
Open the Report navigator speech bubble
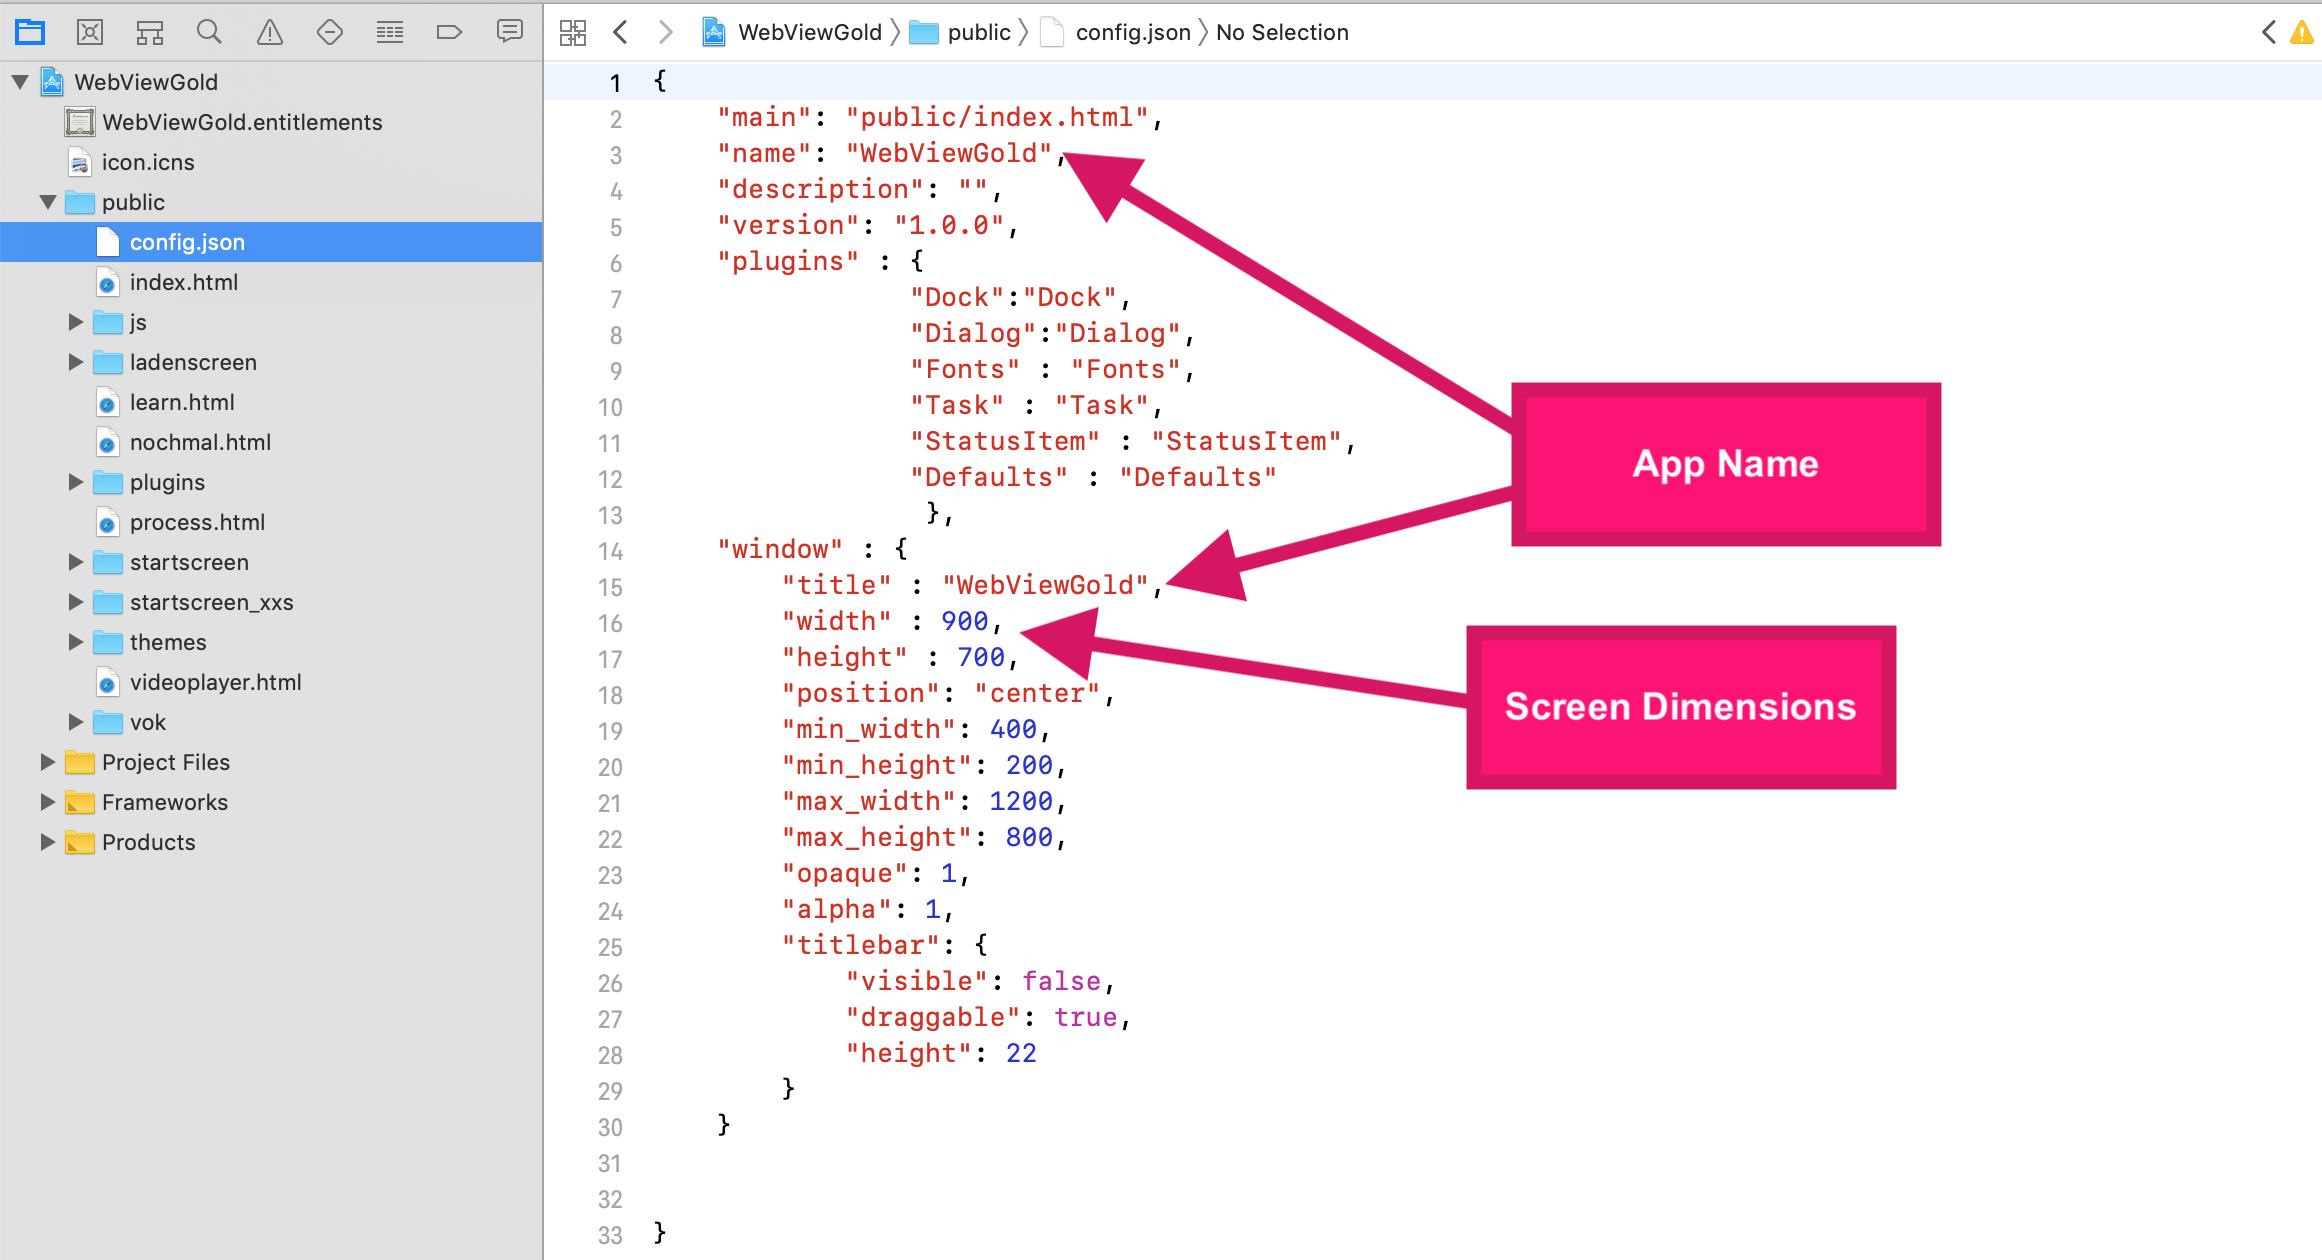(x=510, y=32)
